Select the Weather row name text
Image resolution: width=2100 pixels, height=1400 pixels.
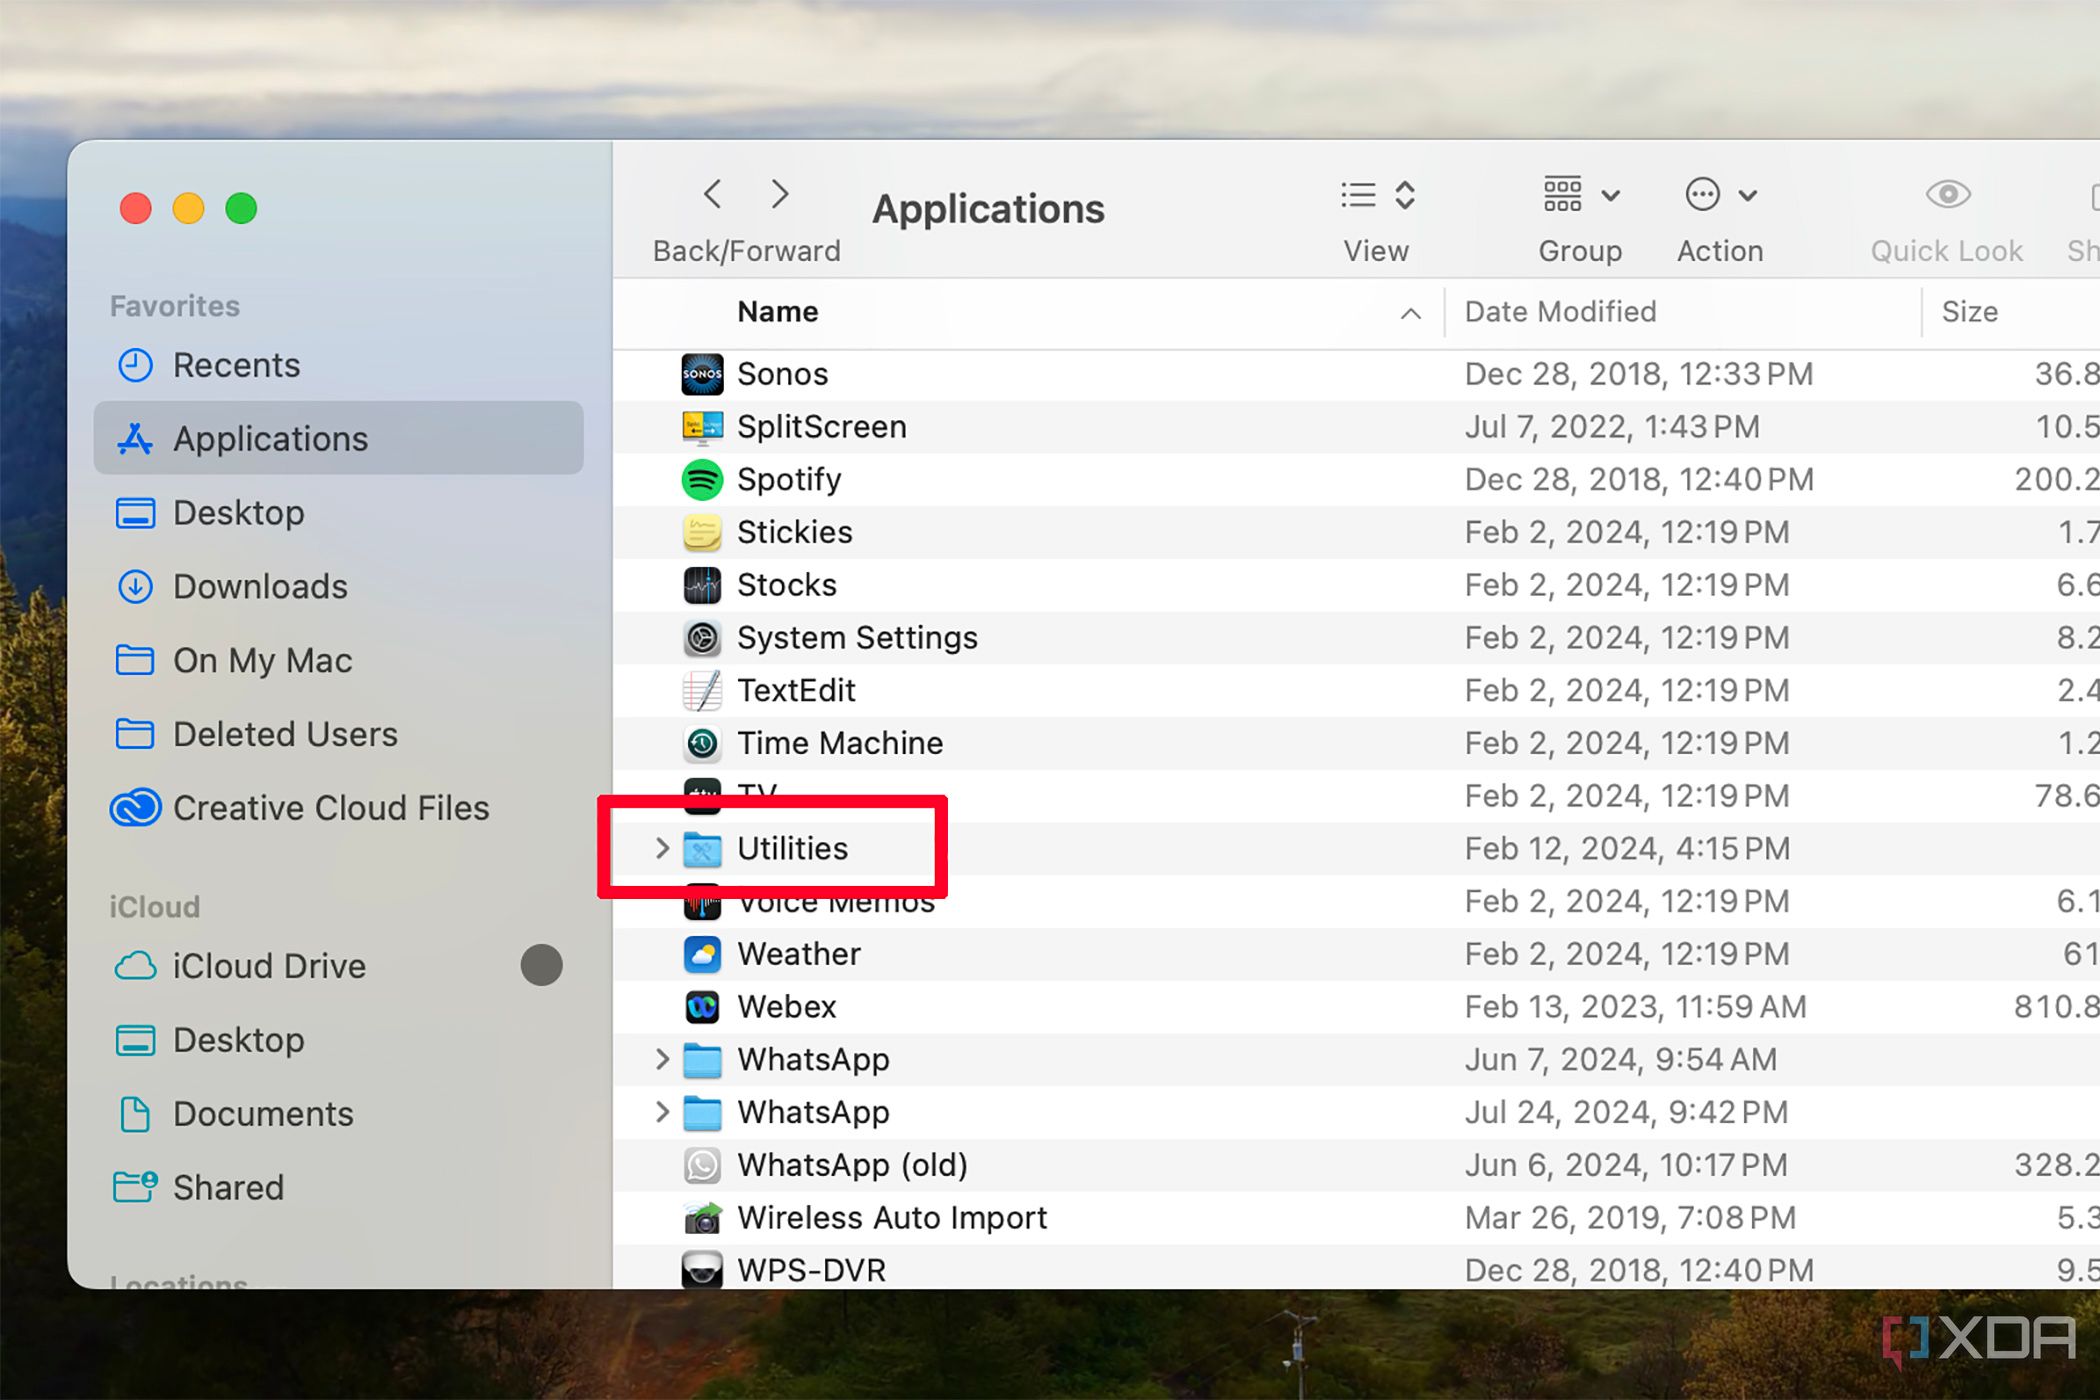click(x=798, y=954)
